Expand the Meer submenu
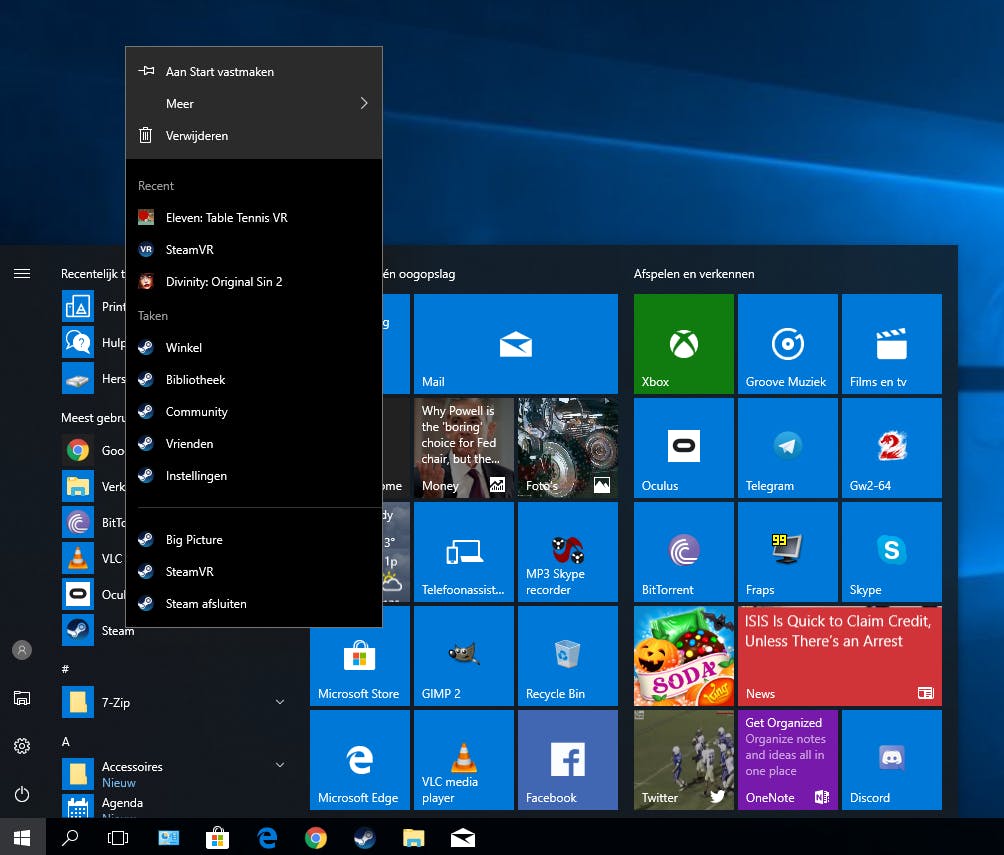This screenshot has height=855, width=1004. (x=254, y=104)
